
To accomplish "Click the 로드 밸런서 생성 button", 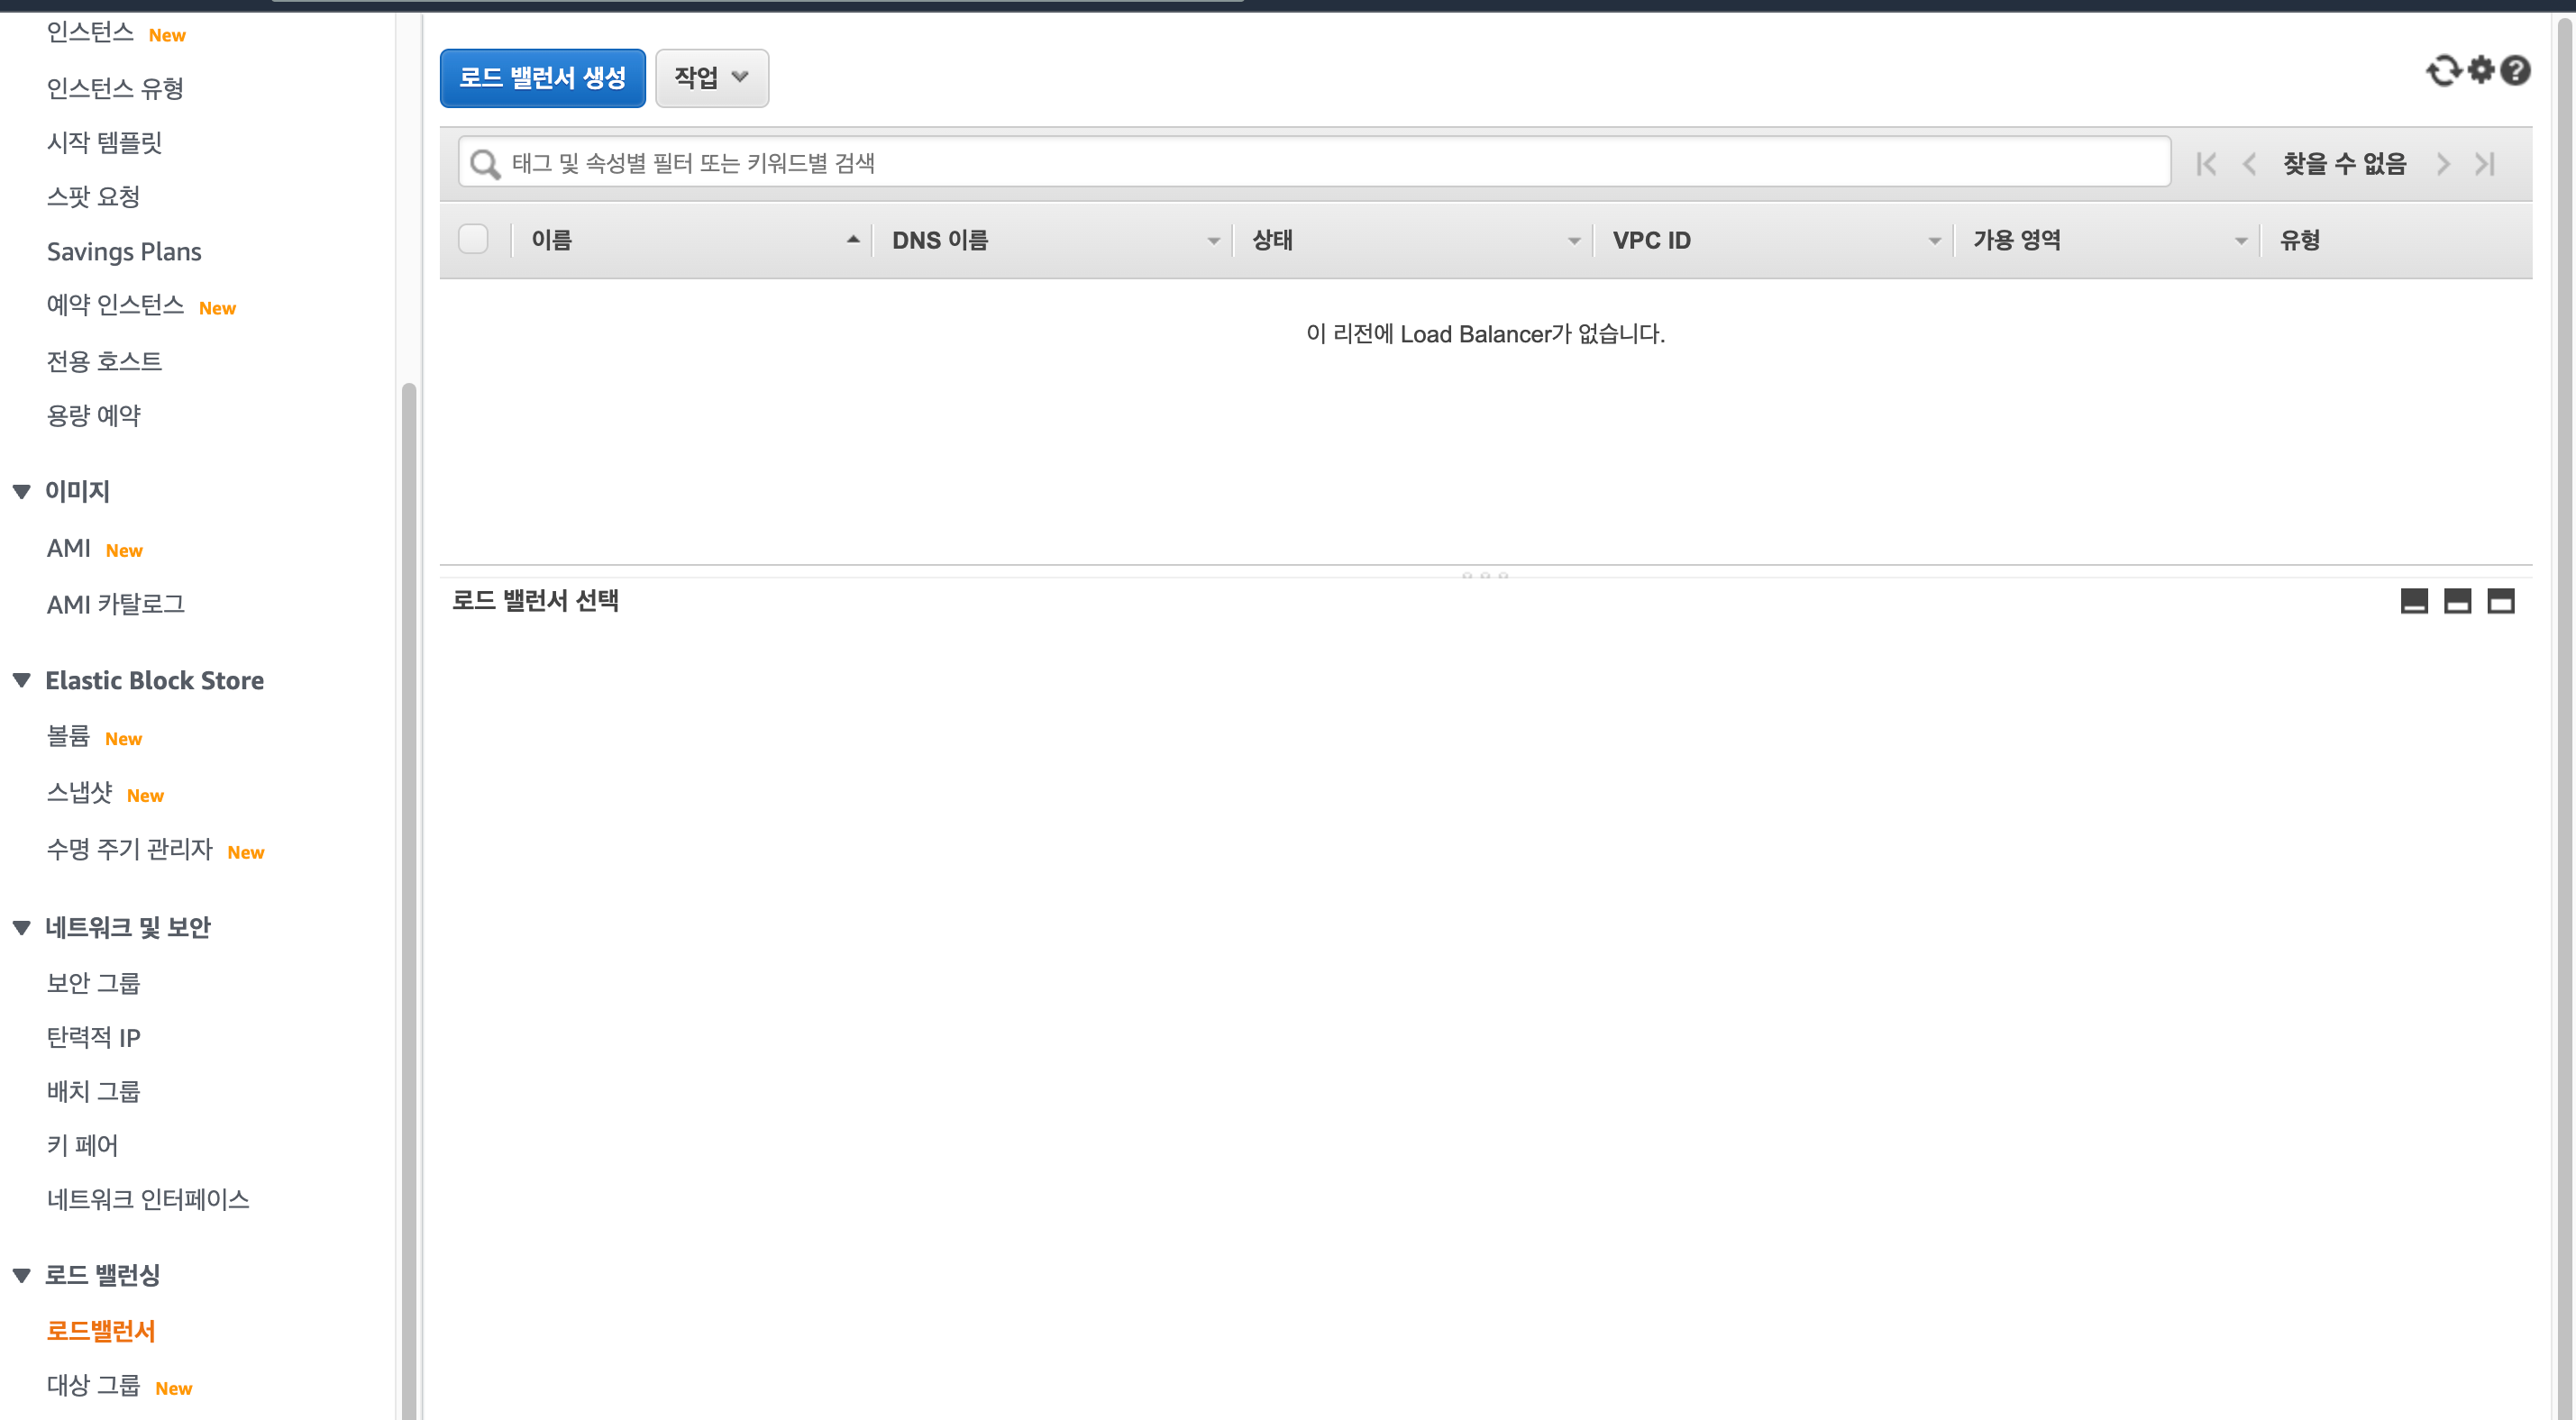I will [x=542, y=78].
